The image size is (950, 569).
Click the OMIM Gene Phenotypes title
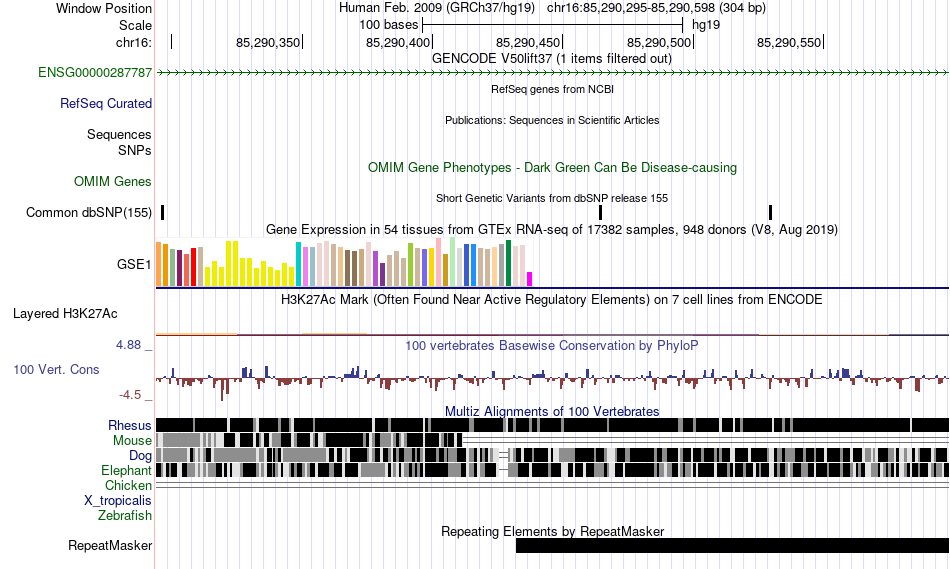[x=552, y=168]
